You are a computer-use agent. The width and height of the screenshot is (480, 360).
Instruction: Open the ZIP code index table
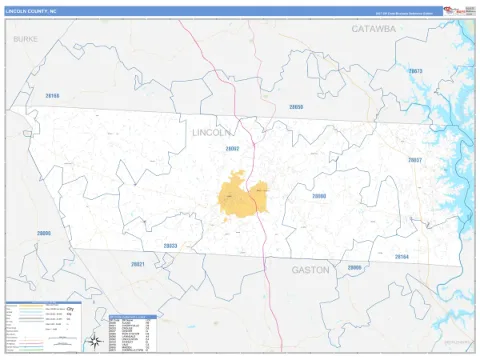click(x=133, y=333)
